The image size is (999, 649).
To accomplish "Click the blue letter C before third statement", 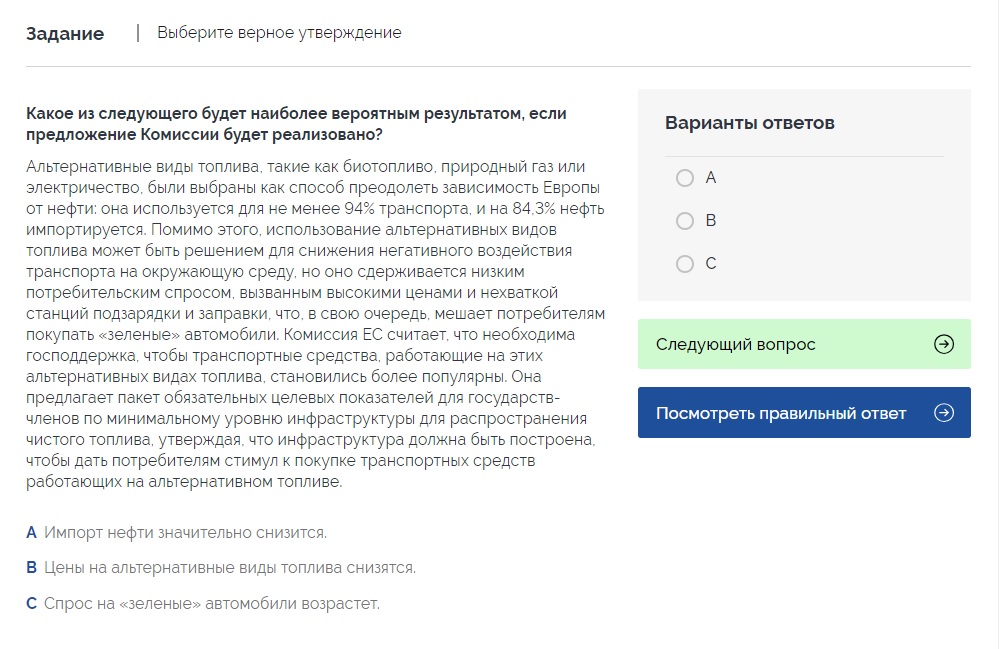I will (32, 604).
